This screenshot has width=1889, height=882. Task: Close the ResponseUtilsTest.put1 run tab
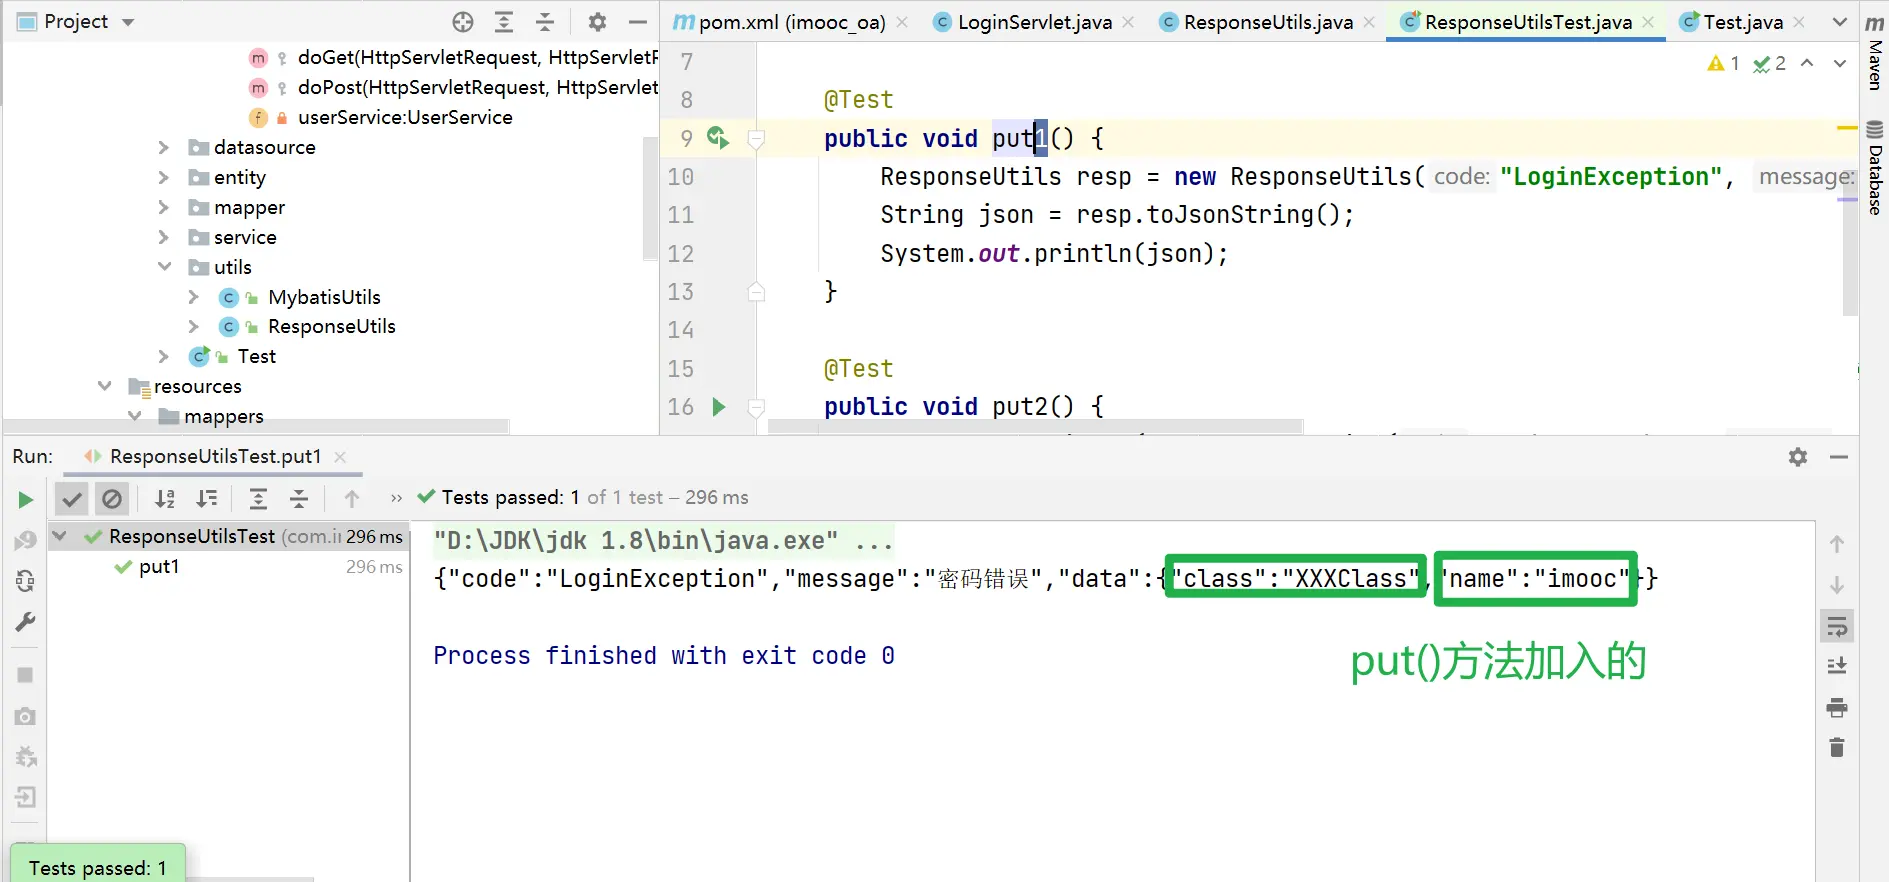coord(340,457)
